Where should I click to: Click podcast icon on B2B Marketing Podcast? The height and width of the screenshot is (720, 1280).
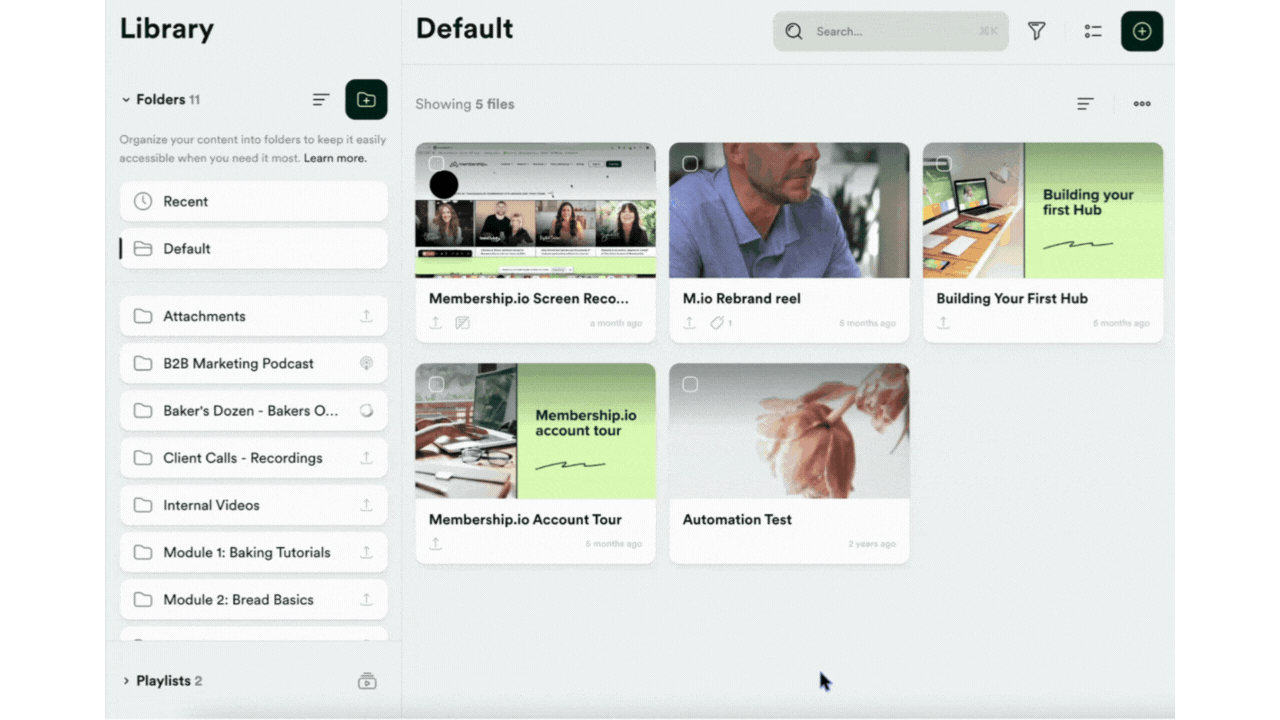coord(366,363)
